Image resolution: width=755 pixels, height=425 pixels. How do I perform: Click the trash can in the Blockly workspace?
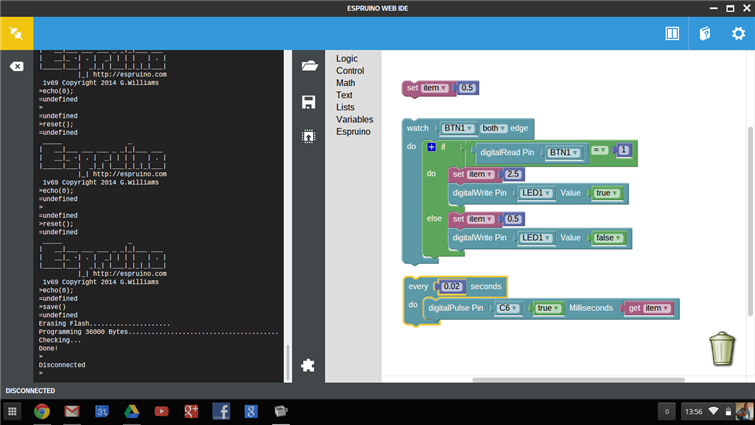click(x=722, y=348)
